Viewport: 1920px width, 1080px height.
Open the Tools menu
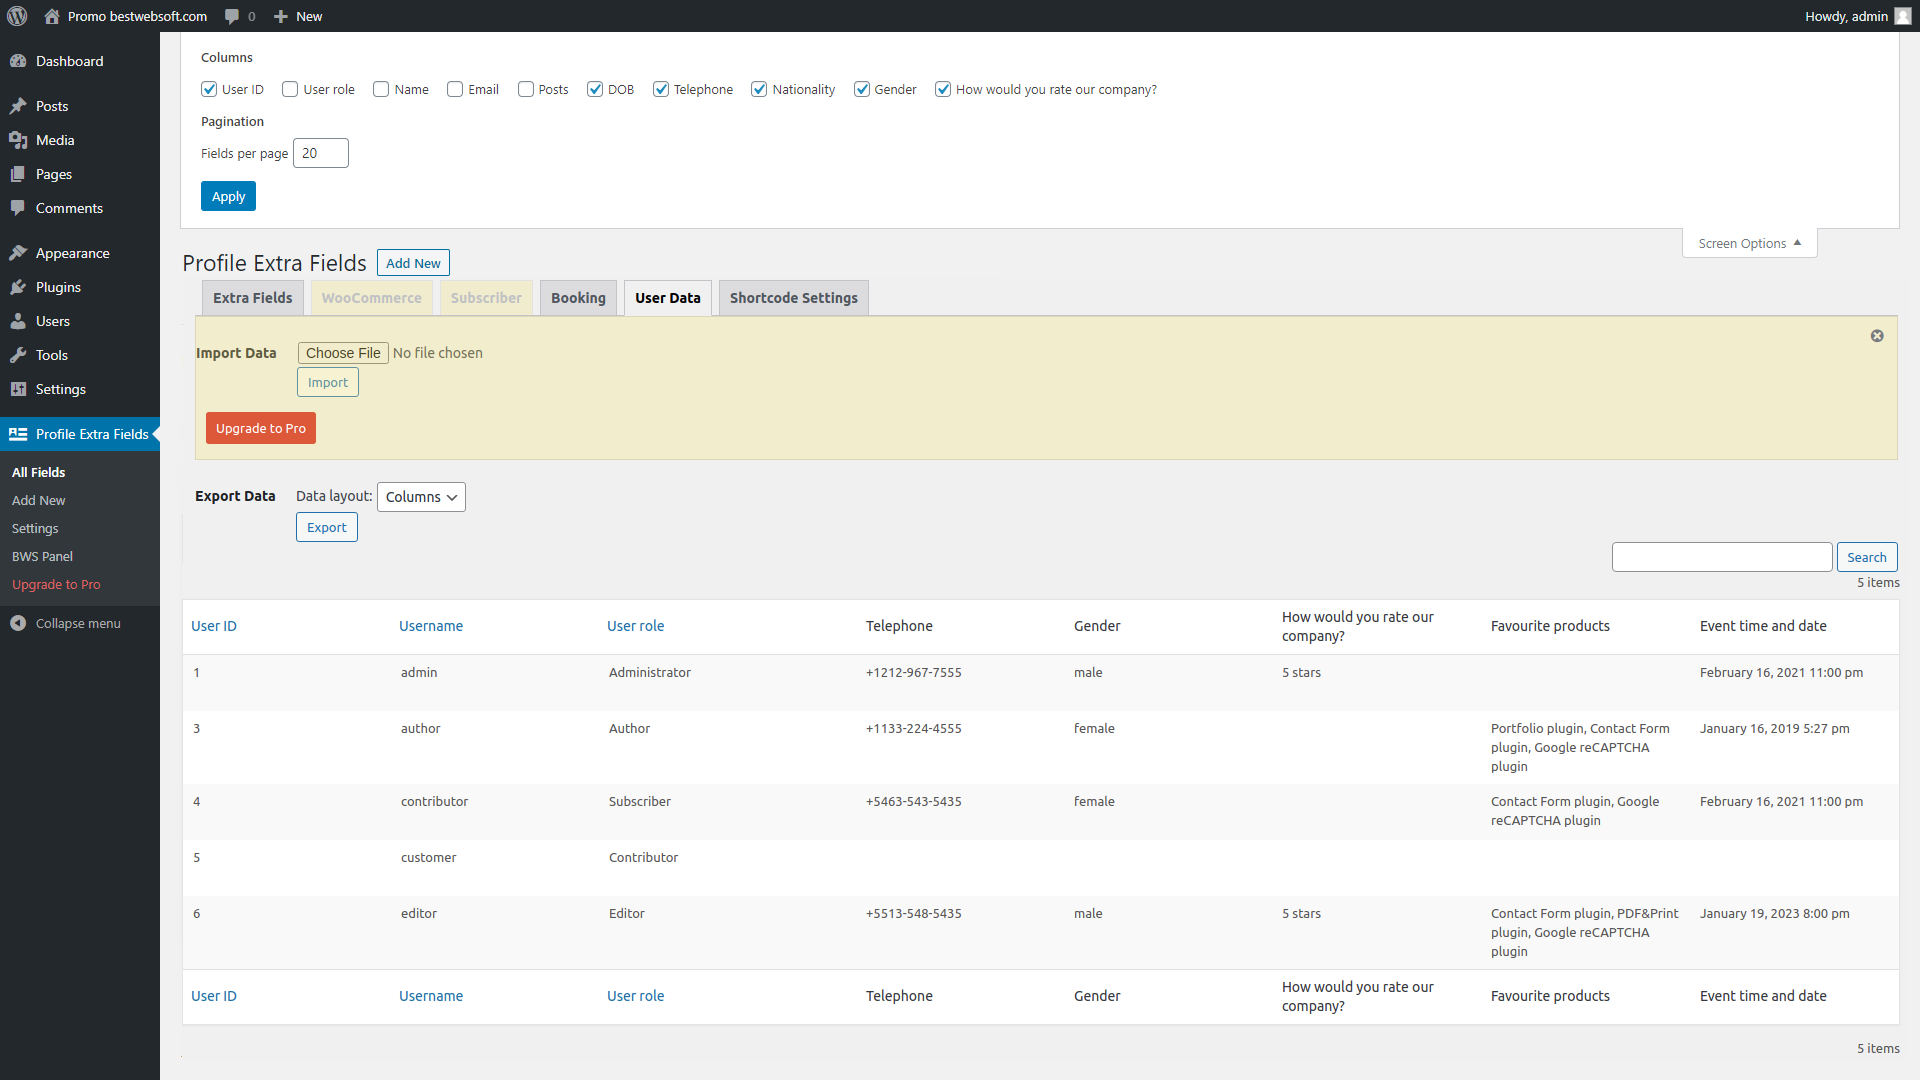51,355
